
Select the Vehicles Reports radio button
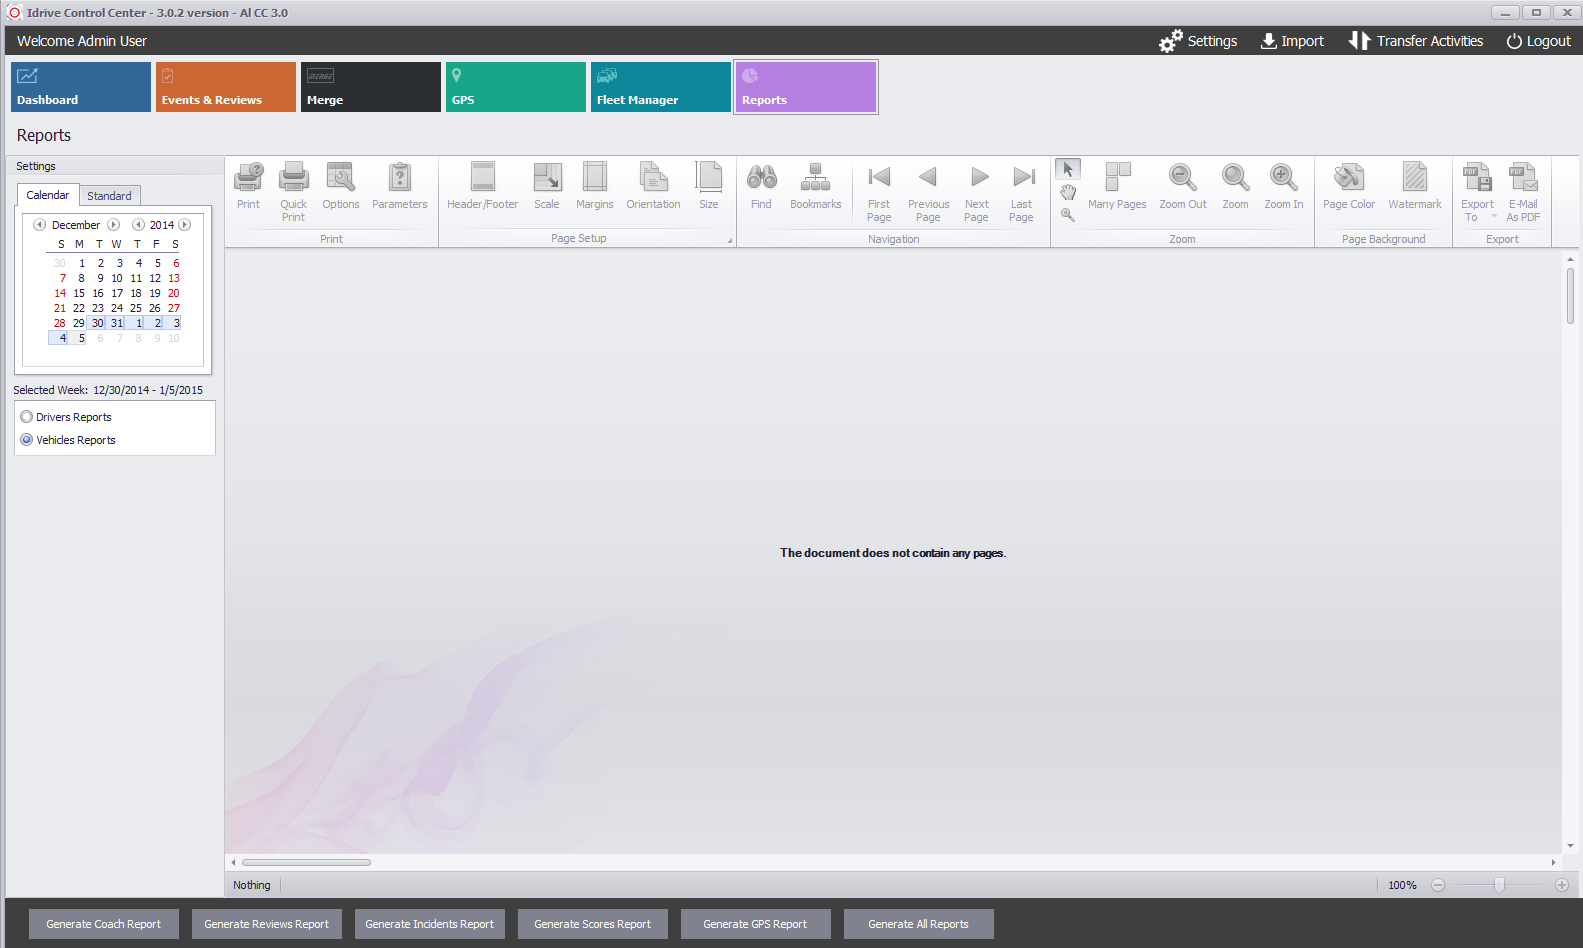[x=27, y=440]
